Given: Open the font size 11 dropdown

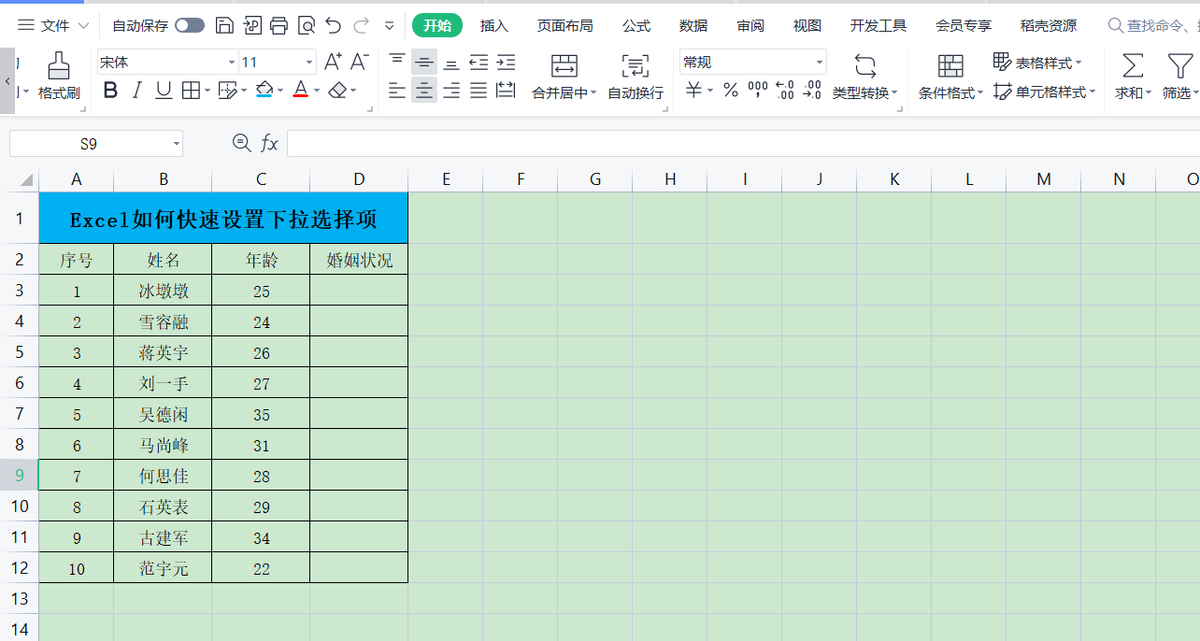Looking at the screenshot, I should [x=310, y=62].
